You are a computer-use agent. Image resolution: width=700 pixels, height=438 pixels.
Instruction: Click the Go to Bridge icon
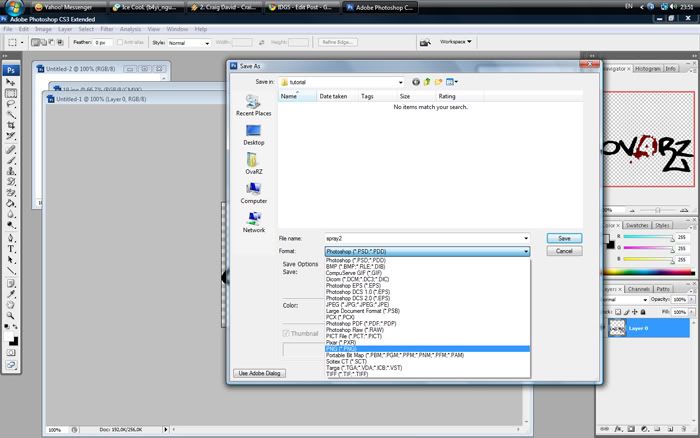(425, 42)
